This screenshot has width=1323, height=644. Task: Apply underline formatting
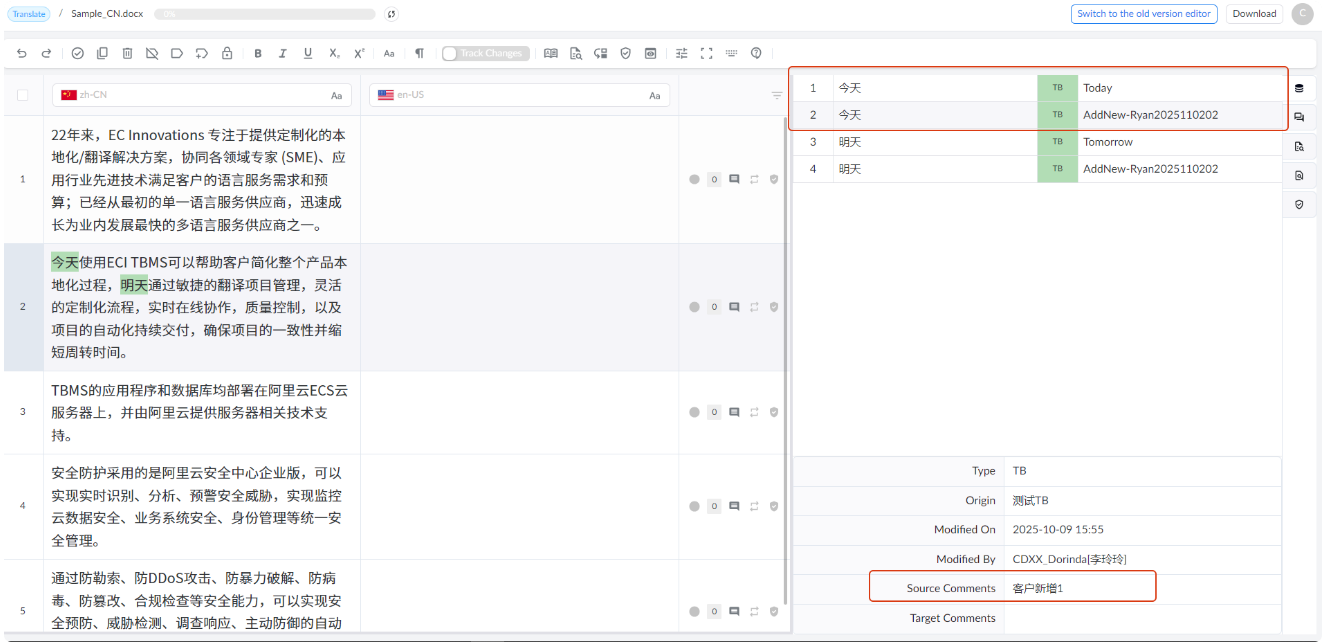308,53
